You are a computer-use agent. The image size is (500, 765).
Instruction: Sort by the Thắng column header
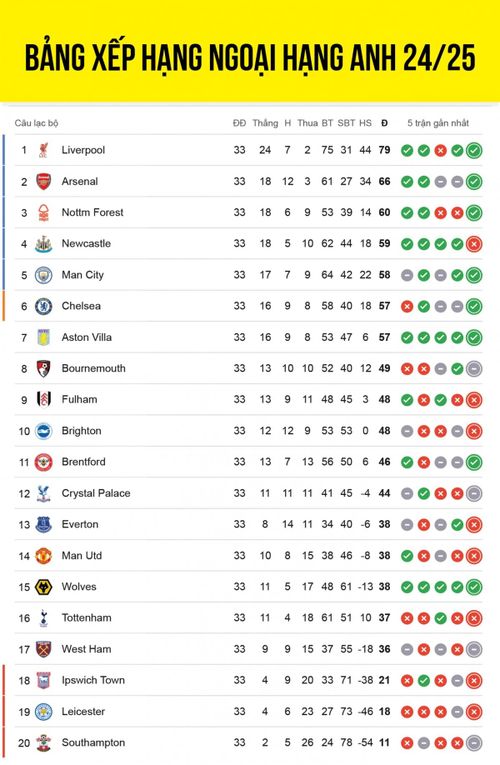click(x=265, y=123)
